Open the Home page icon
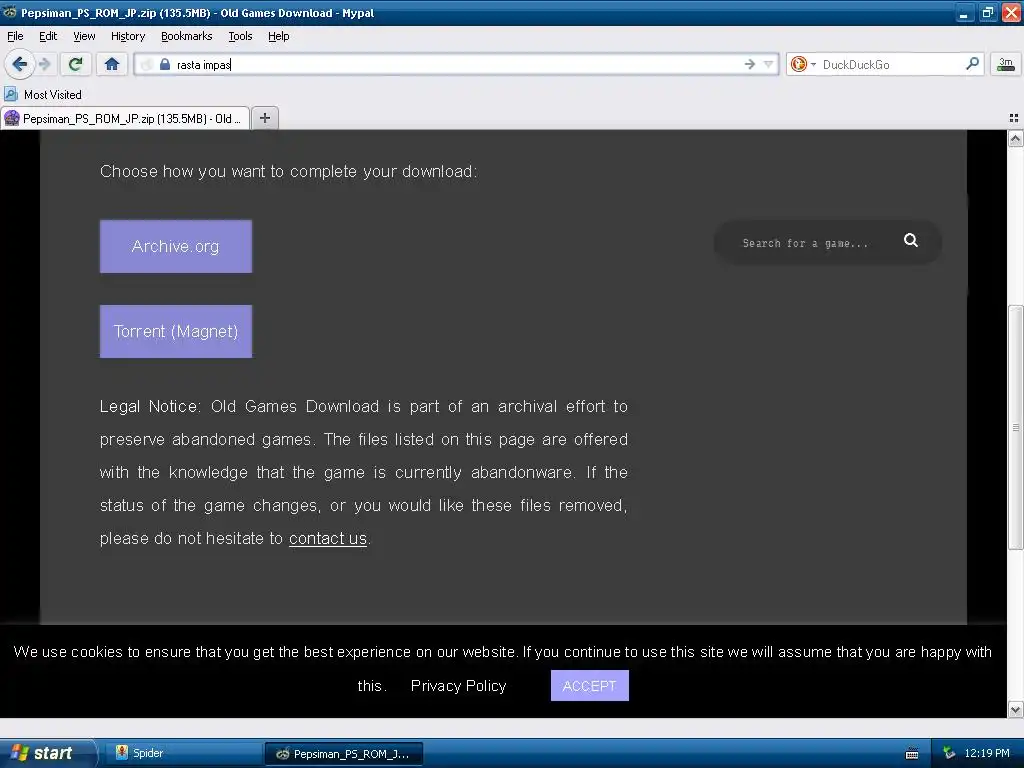 coord(112,64)
